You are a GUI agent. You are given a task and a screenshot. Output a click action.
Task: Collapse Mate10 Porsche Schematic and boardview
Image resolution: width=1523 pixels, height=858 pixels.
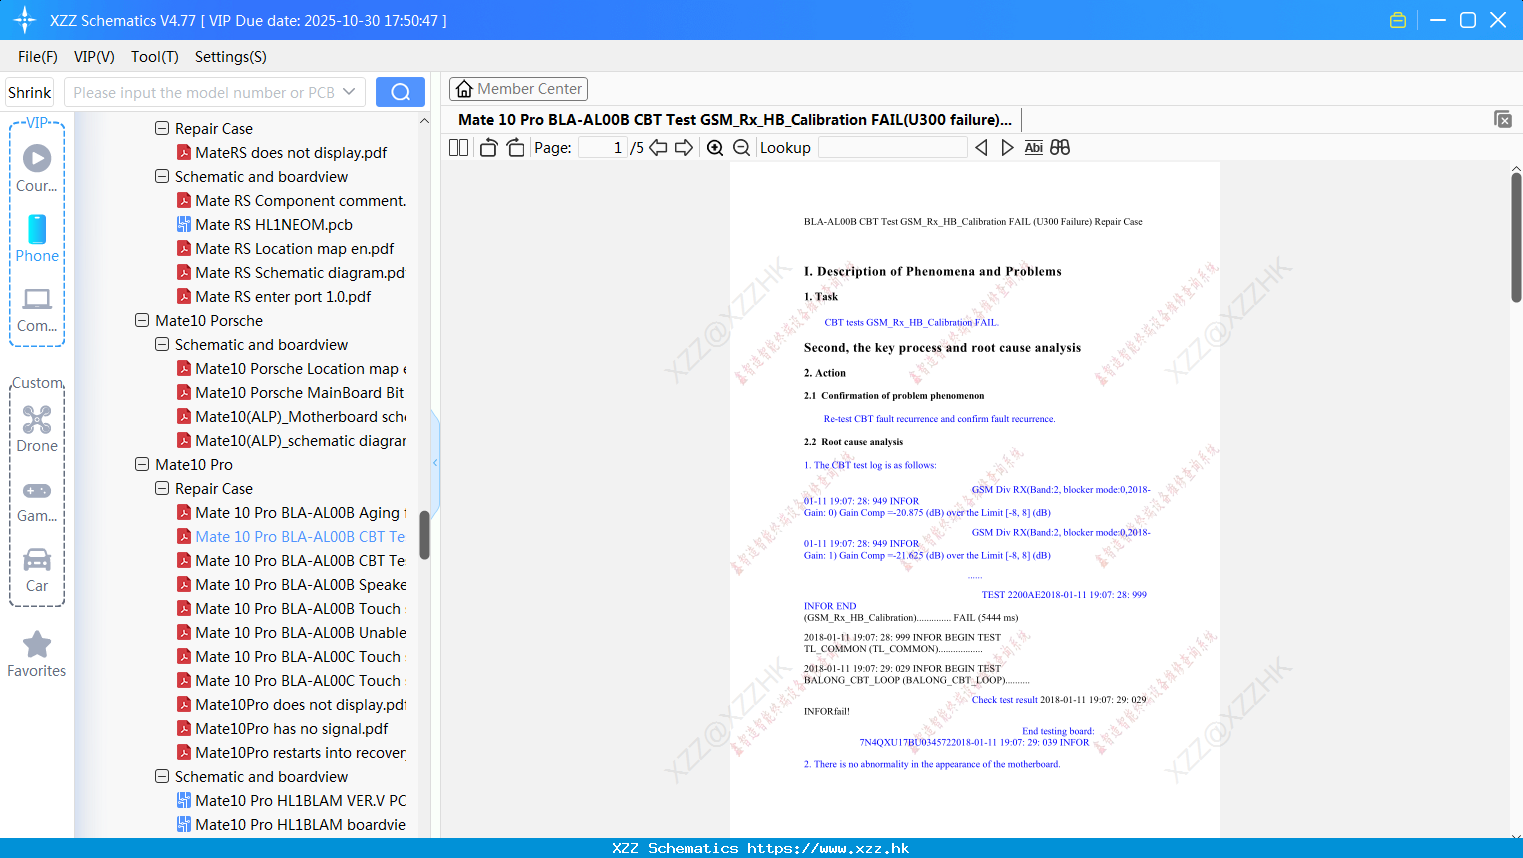pyautogui.click(x=162, y=345)
